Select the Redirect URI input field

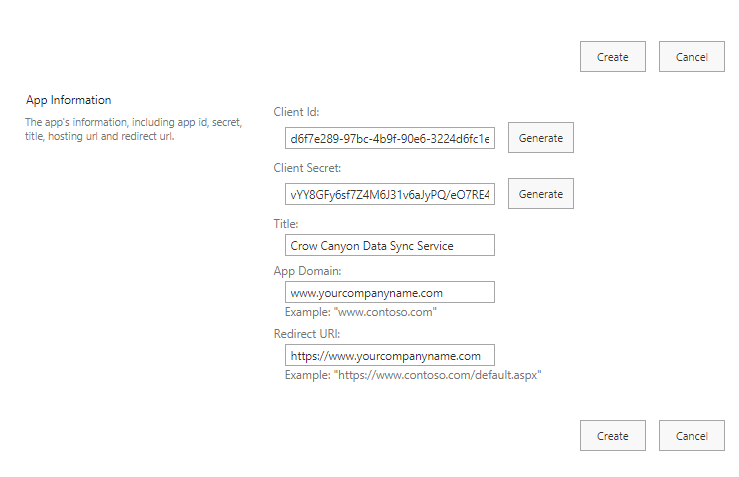click(389, 355)
